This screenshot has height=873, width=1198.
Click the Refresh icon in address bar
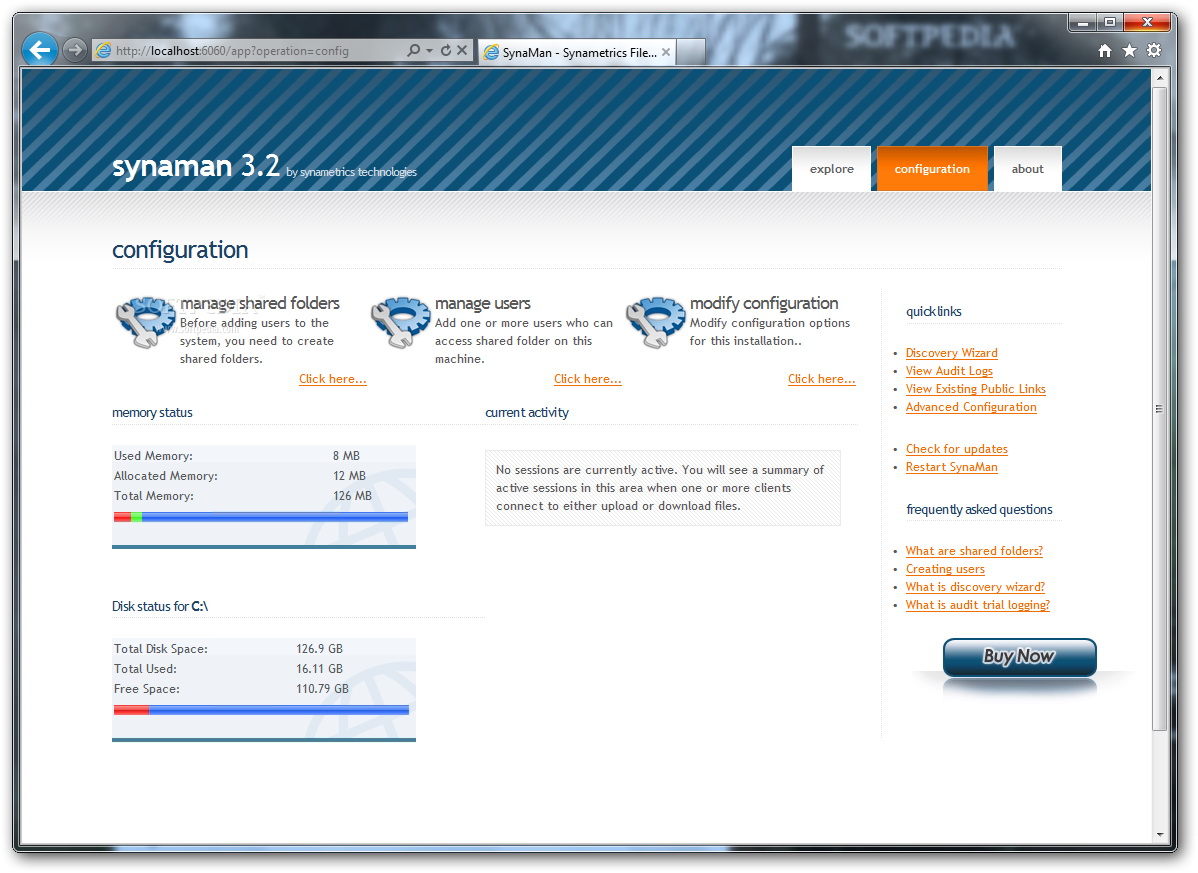pos(446,50)
